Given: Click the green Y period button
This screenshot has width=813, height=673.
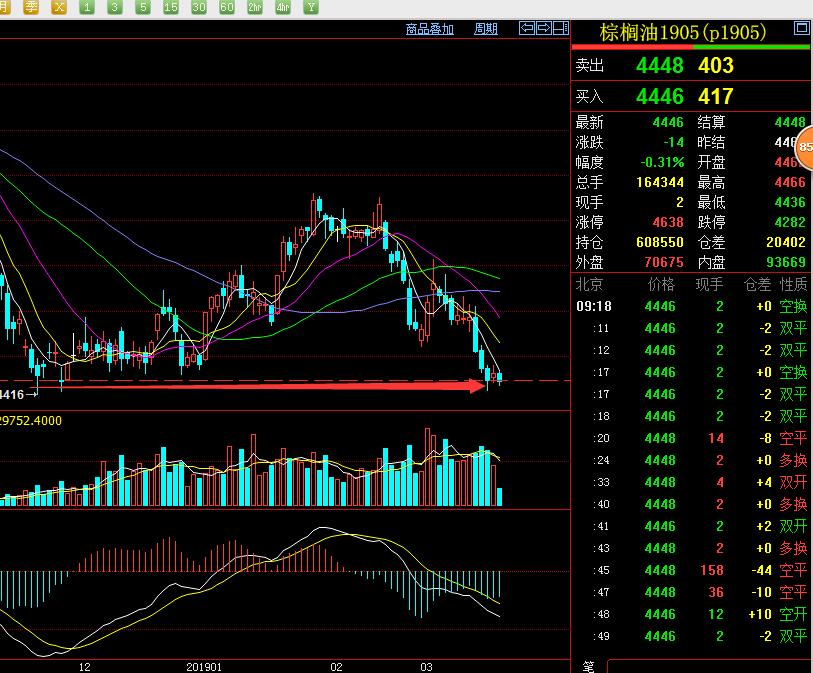Looking at the screenshot, I should (311, 7).
